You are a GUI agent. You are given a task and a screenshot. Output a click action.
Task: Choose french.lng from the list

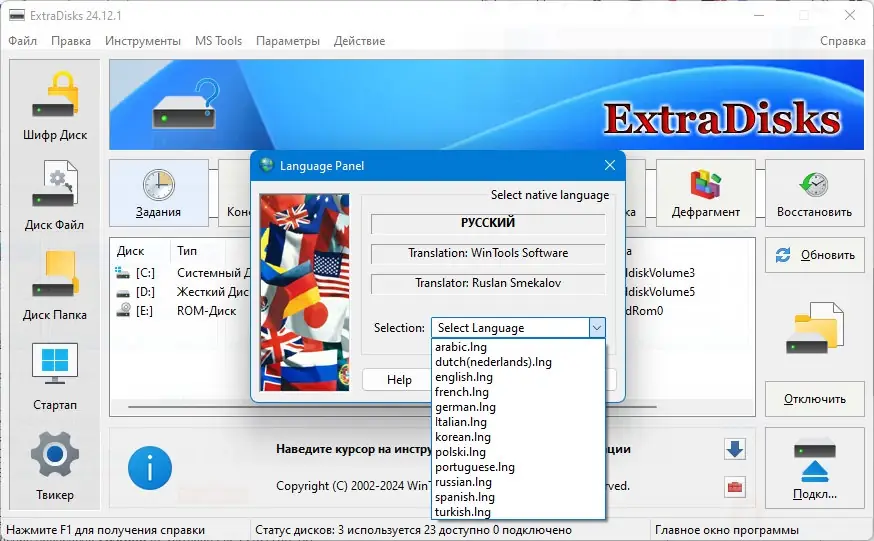tap(518, 392)
